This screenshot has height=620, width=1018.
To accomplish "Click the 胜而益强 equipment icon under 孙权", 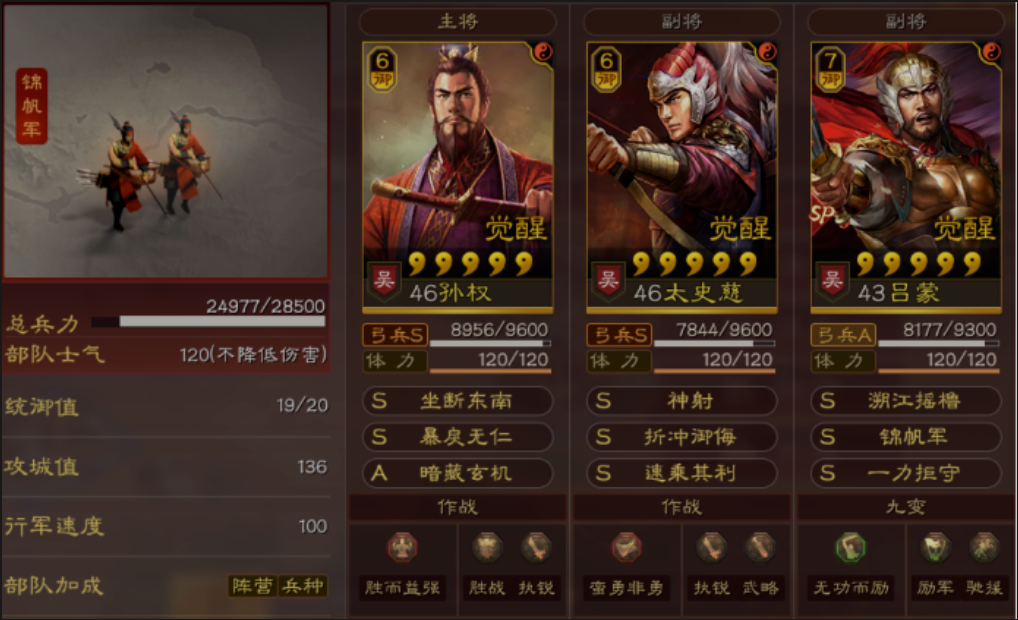I will tap(402, 547).
